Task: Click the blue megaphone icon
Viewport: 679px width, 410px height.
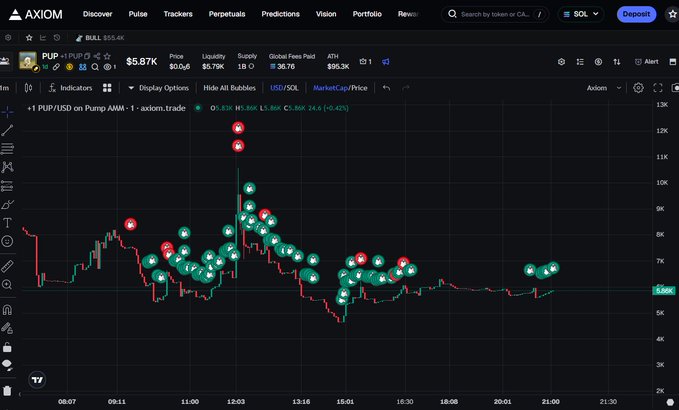Action: coord(385,62)
